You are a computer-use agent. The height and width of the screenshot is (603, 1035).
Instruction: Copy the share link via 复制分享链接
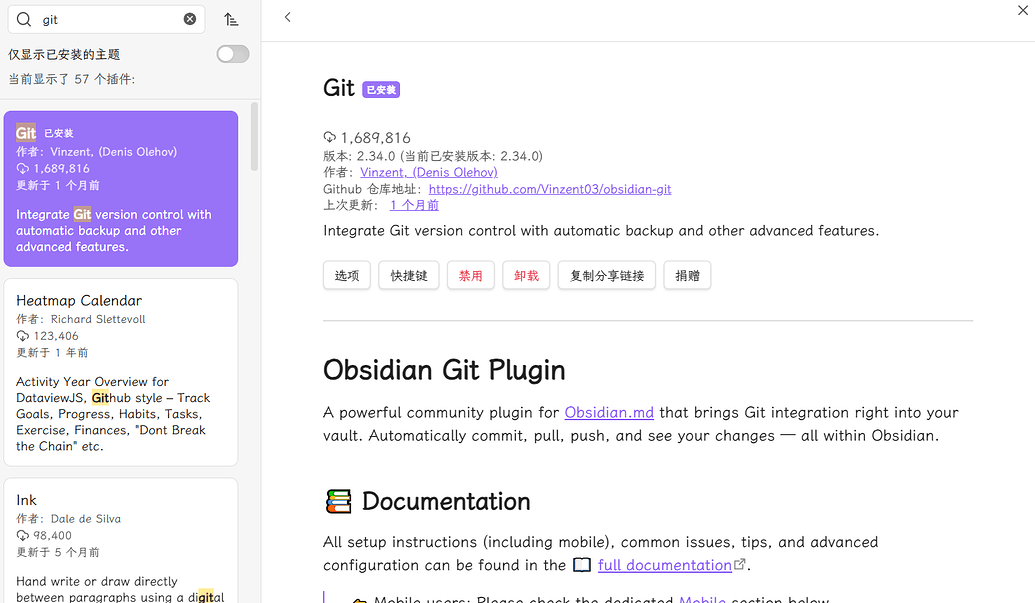point(606,274)
